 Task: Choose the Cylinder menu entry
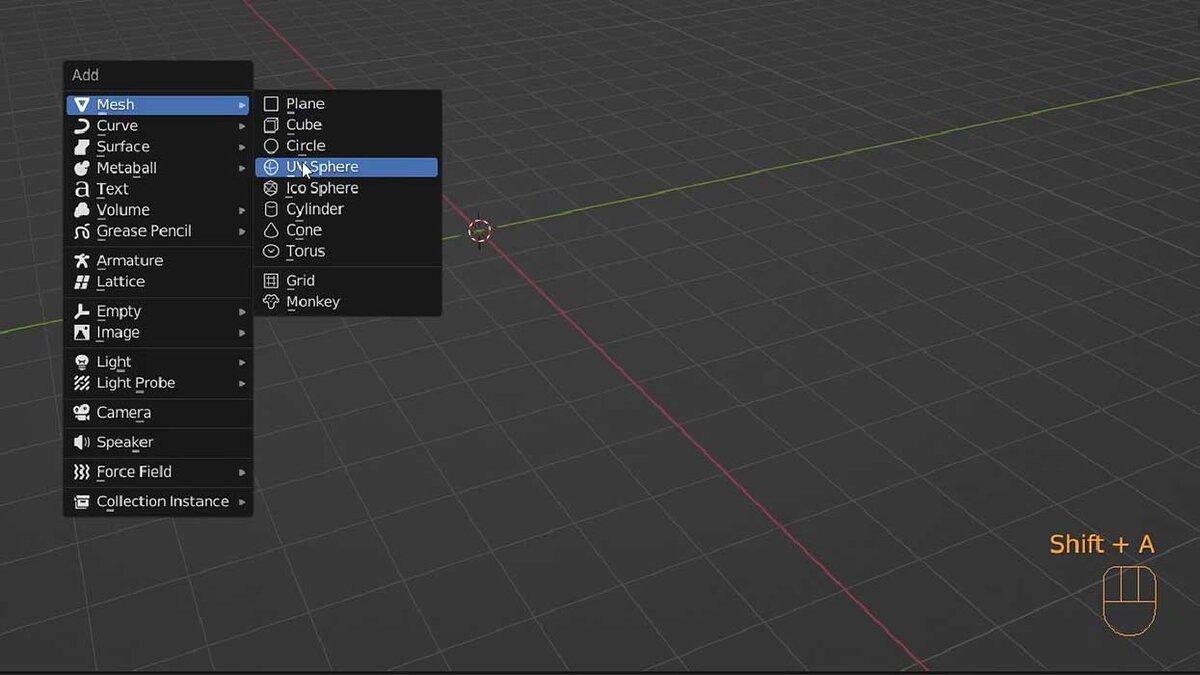pos(347,209)
